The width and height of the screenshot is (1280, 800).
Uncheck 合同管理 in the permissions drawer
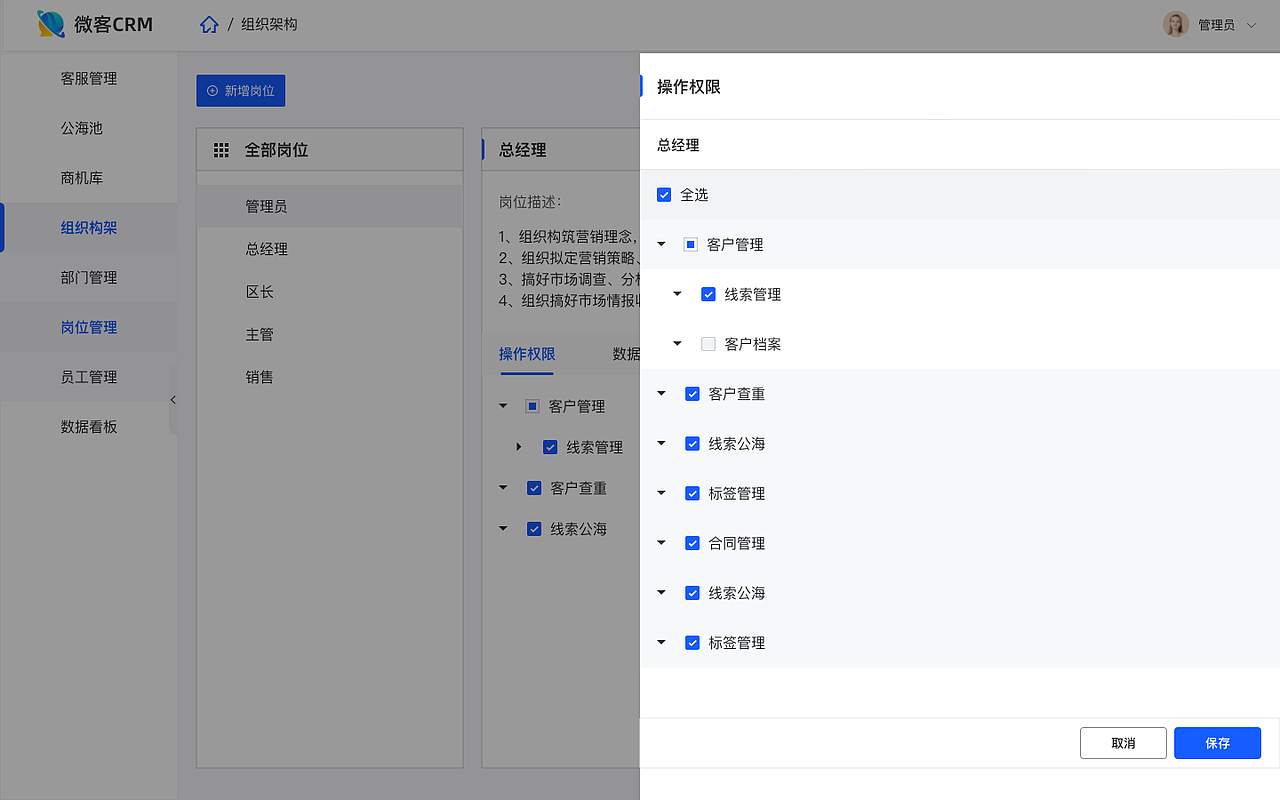(x=692, y=543)
